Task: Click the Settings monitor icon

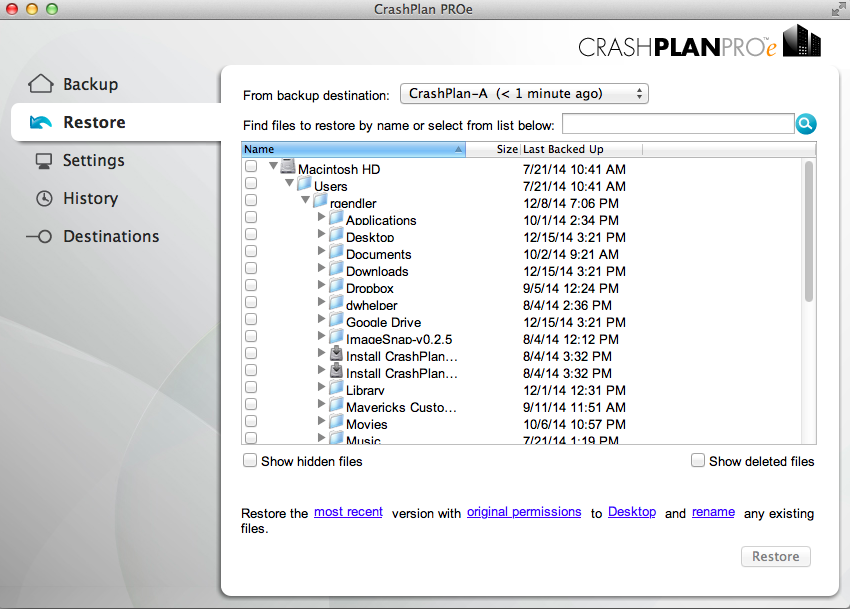Action: [43, 161]
